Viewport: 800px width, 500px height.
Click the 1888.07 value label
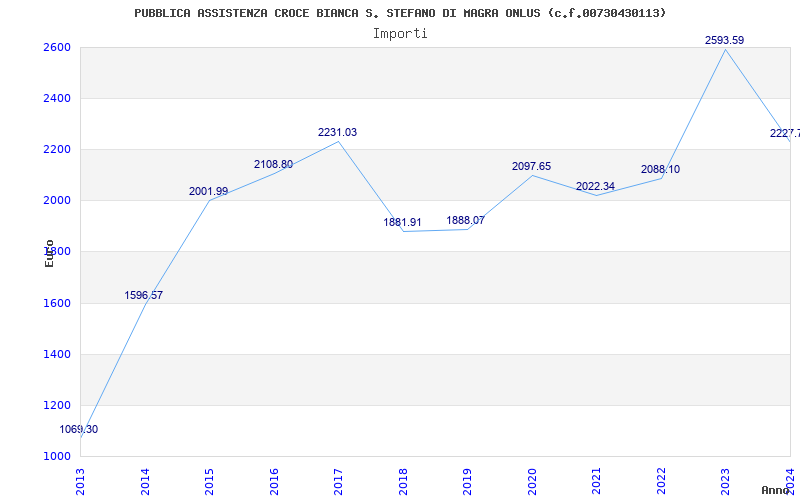click(x=465, y=220)
